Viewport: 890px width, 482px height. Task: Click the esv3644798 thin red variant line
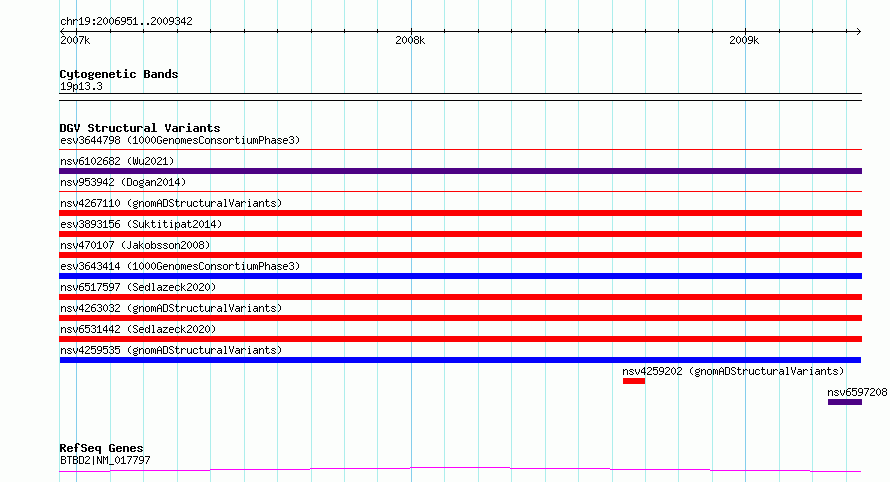point(460,150)
